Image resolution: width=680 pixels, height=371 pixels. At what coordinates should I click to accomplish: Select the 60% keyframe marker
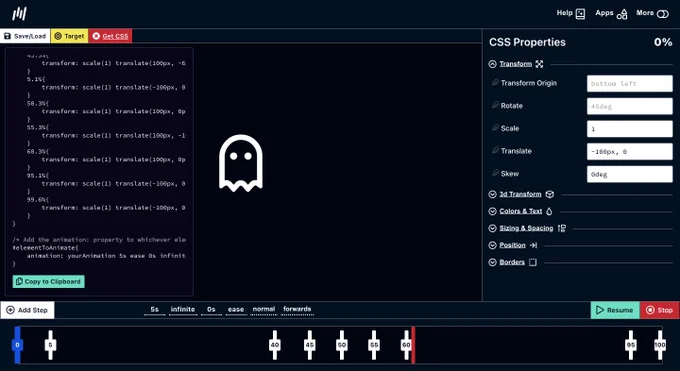click(406, 345)
